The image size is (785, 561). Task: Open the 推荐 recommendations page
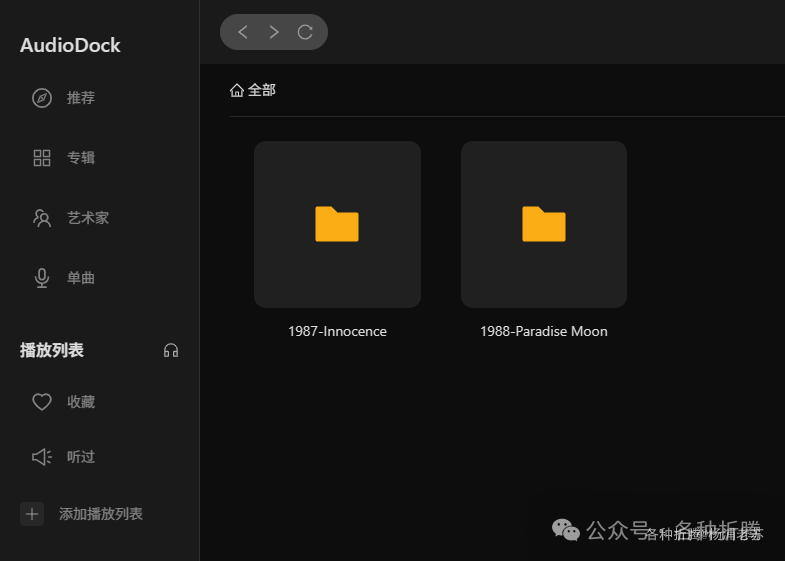coord(81,98)
